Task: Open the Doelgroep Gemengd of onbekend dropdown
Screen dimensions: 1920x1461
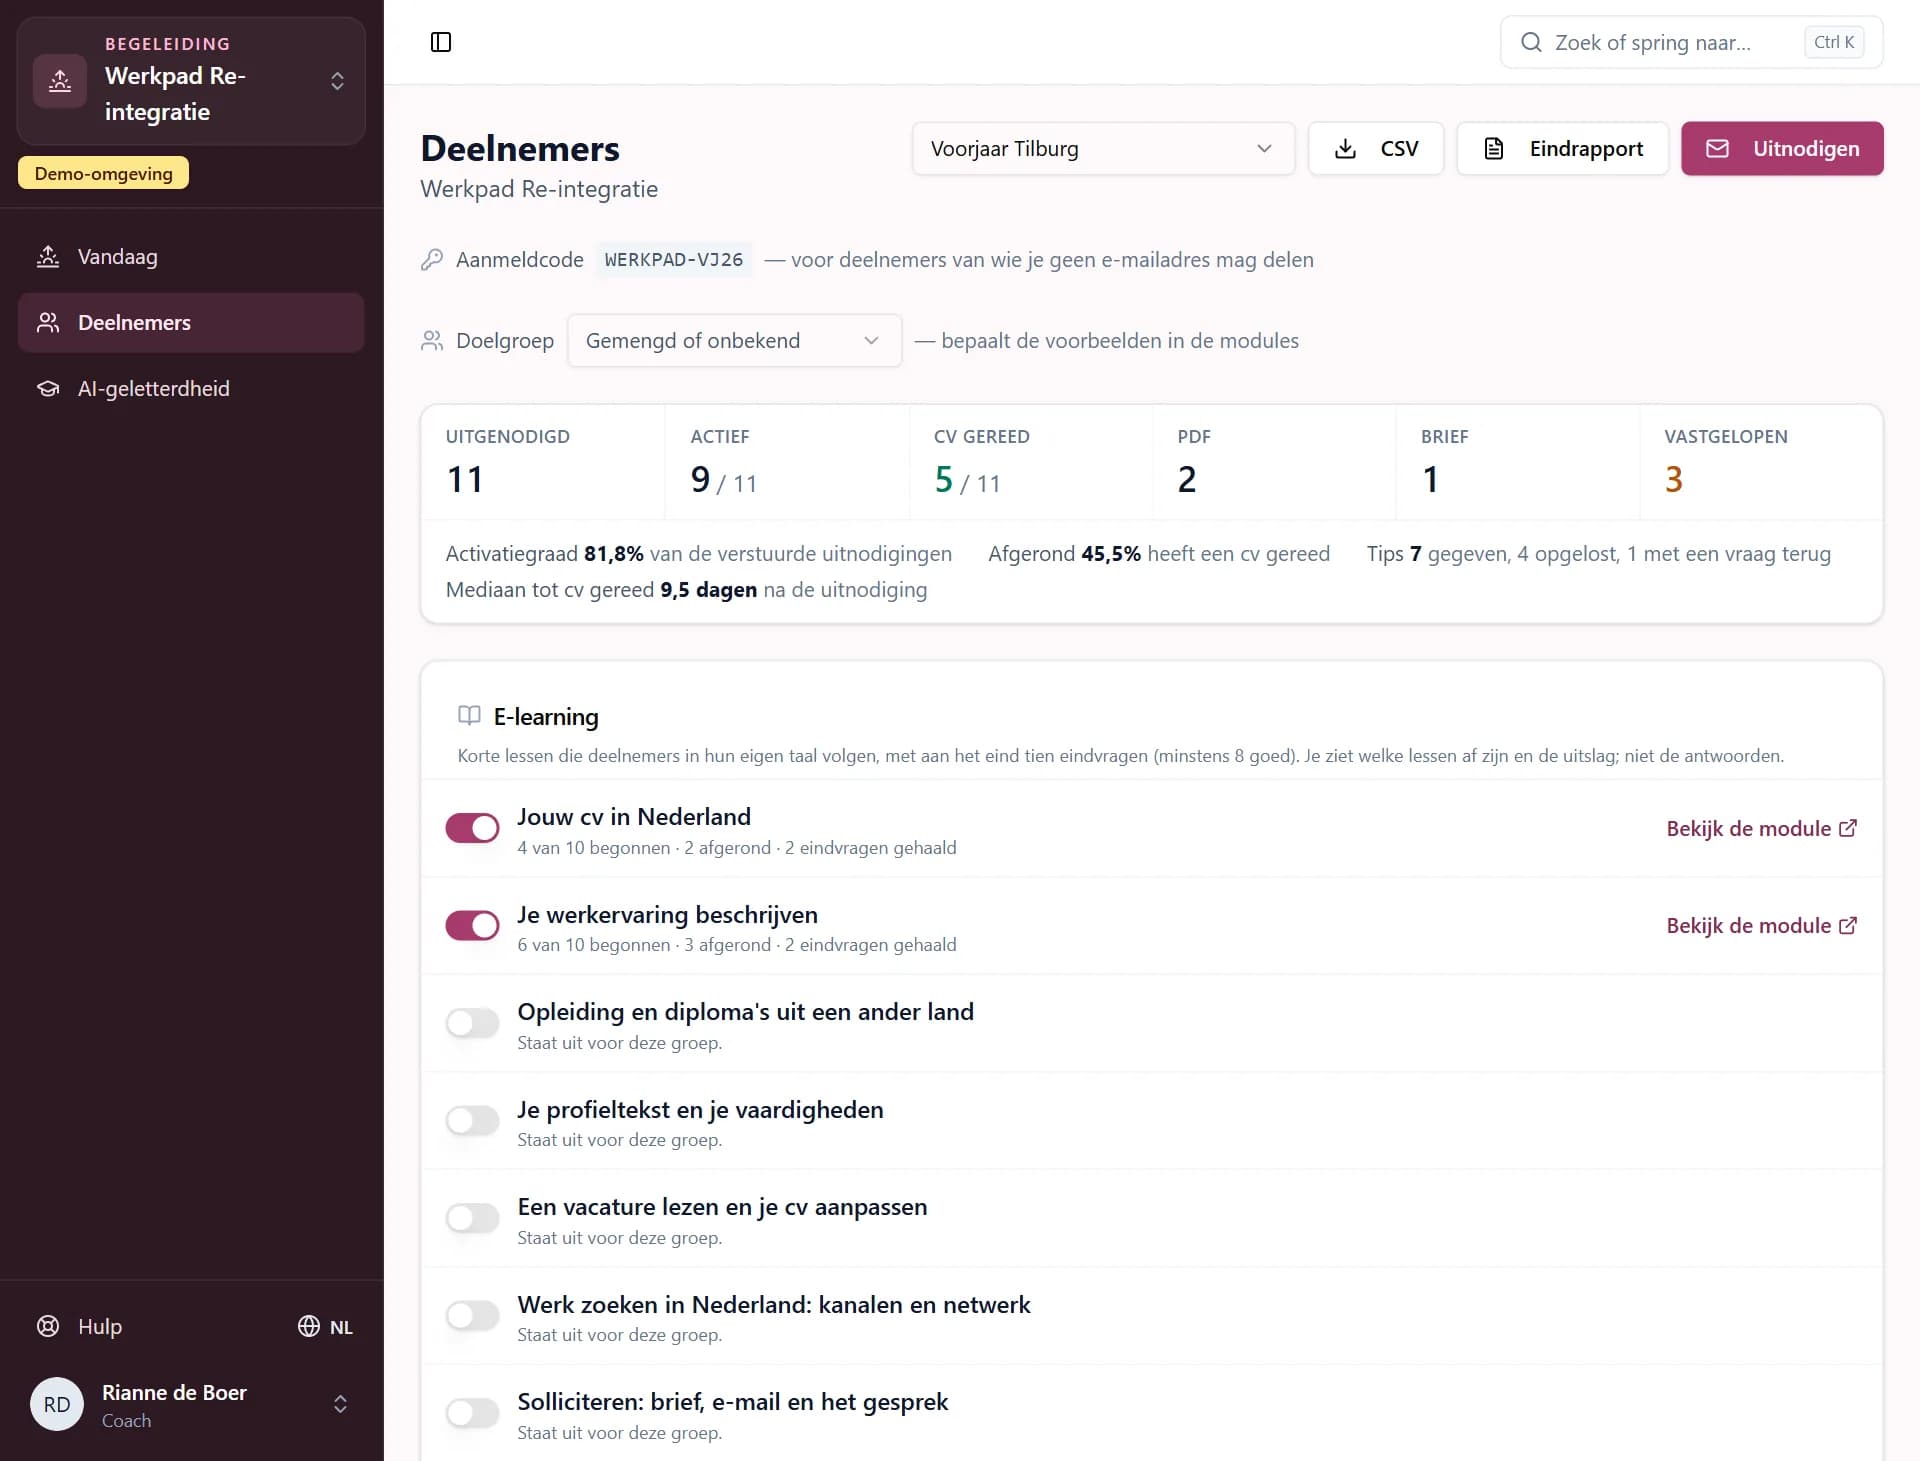Action: click(x=734, y=341)
